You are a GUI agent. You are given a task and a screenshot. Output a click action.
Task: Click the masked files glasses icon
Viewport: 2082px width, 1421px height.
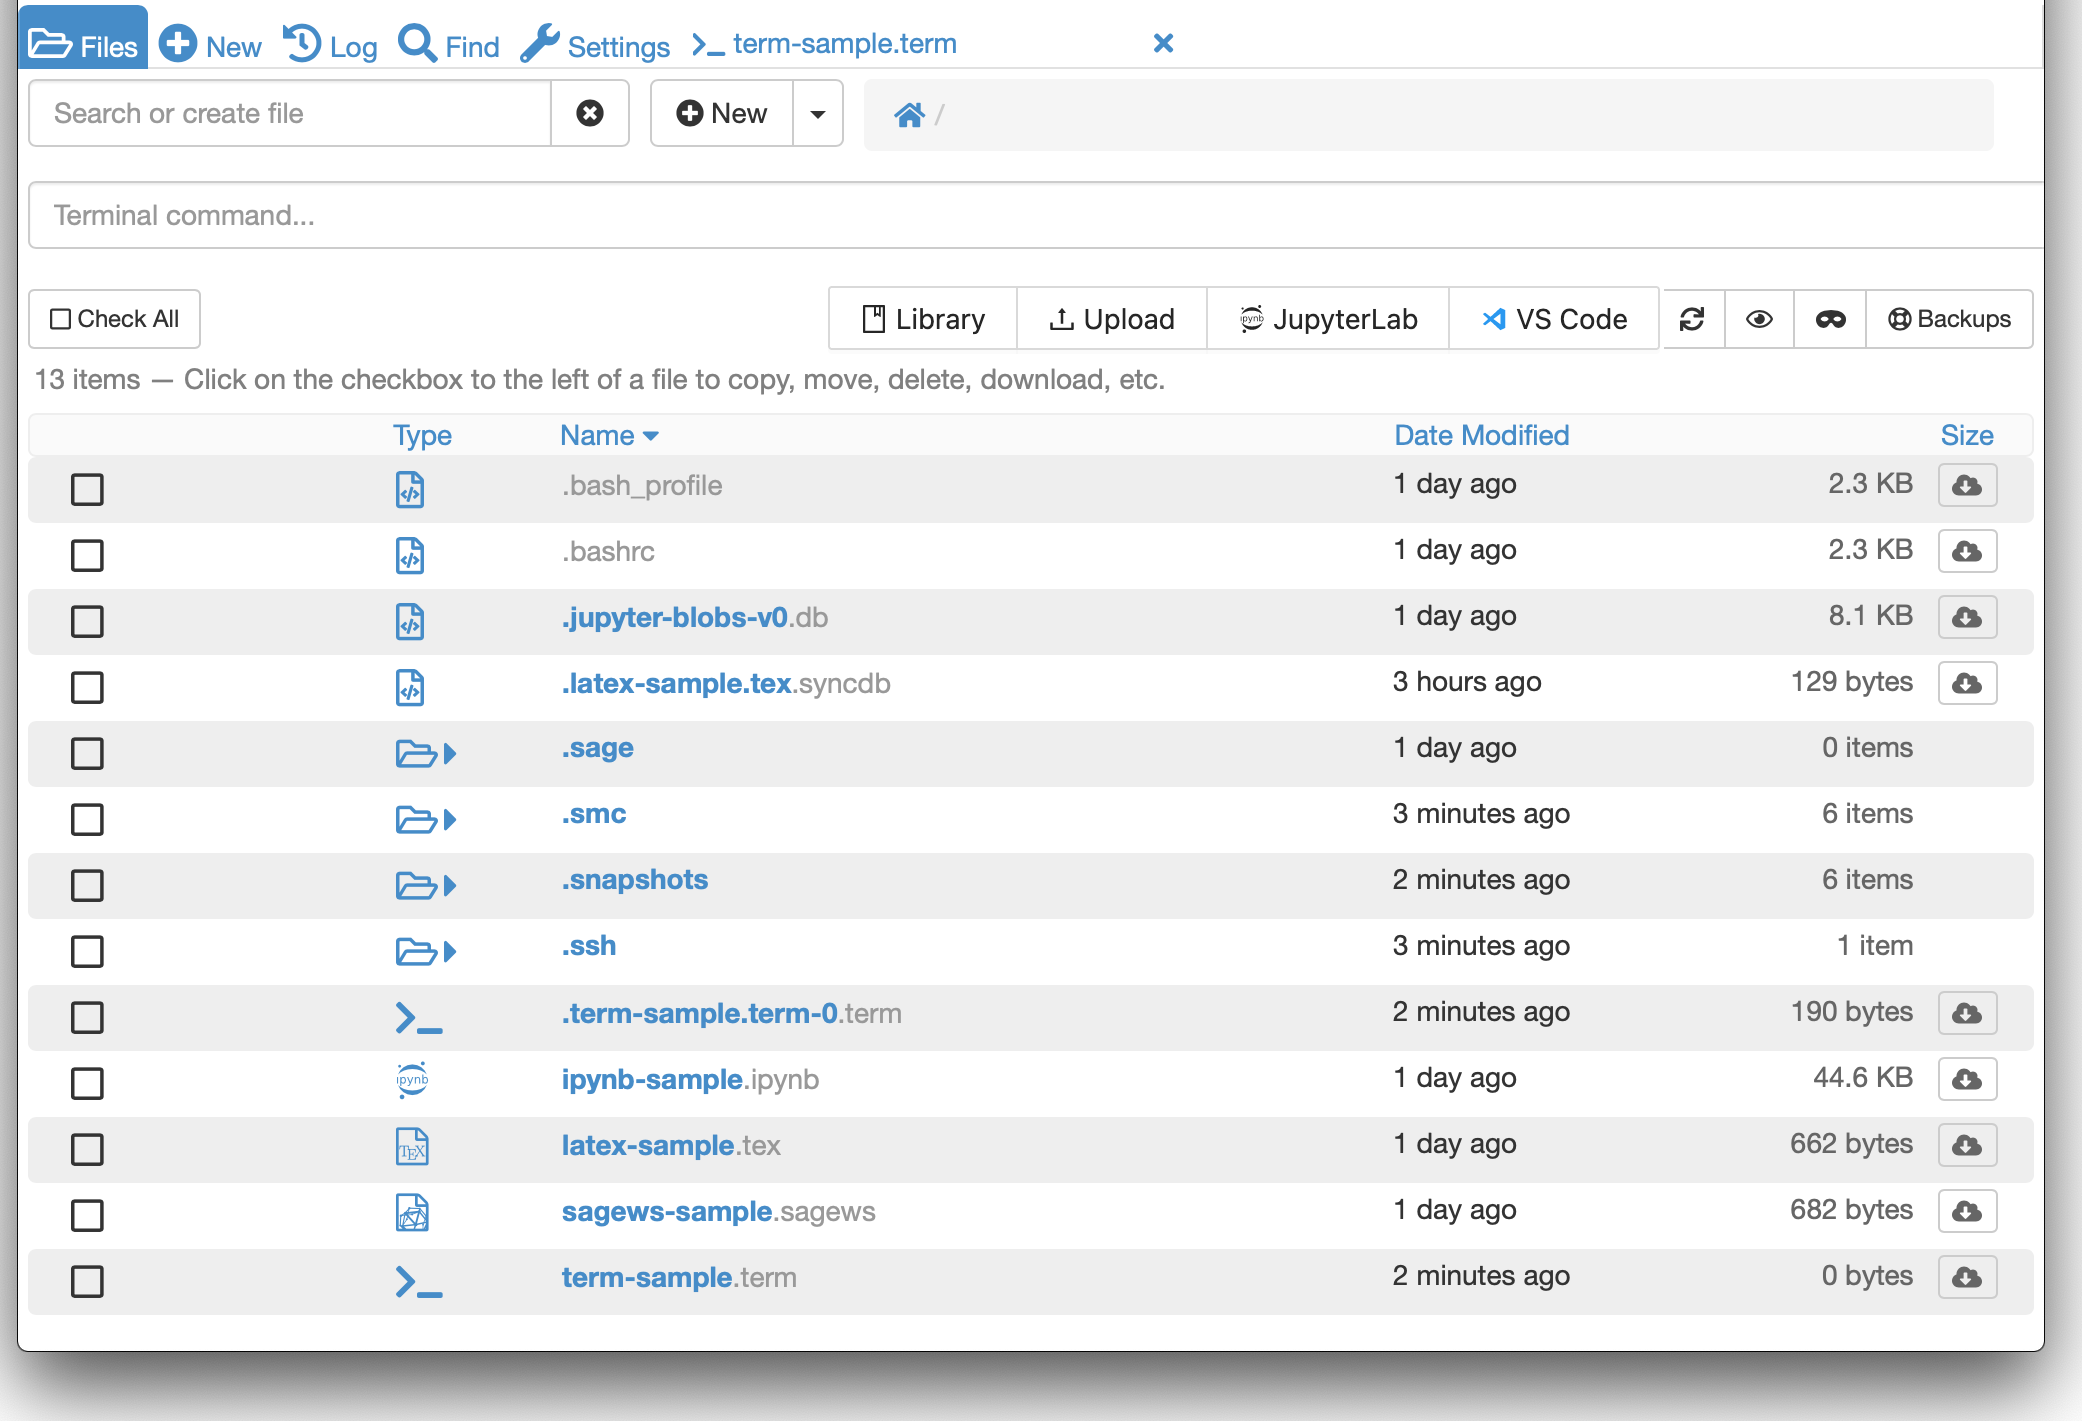click(x=1830, y=319)
